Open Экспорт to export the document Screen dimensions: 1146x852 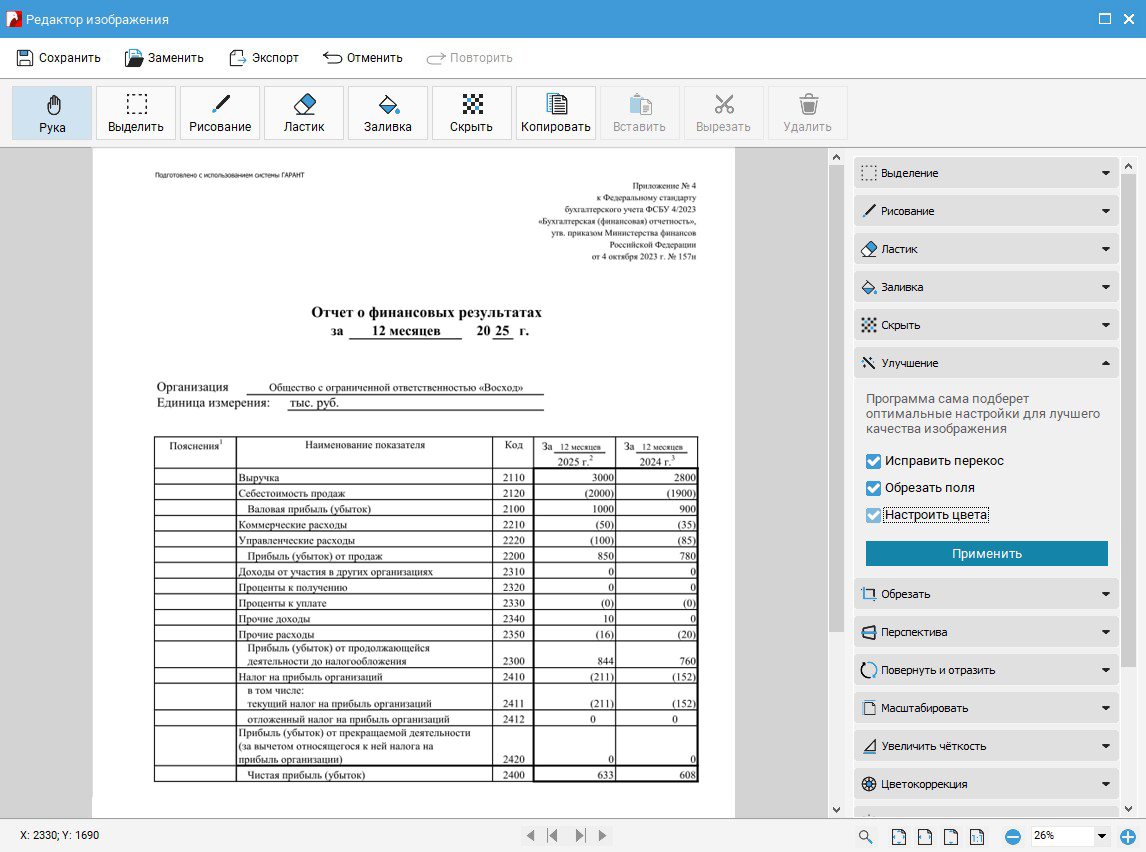pyautogui.click(x=264, y=57)
